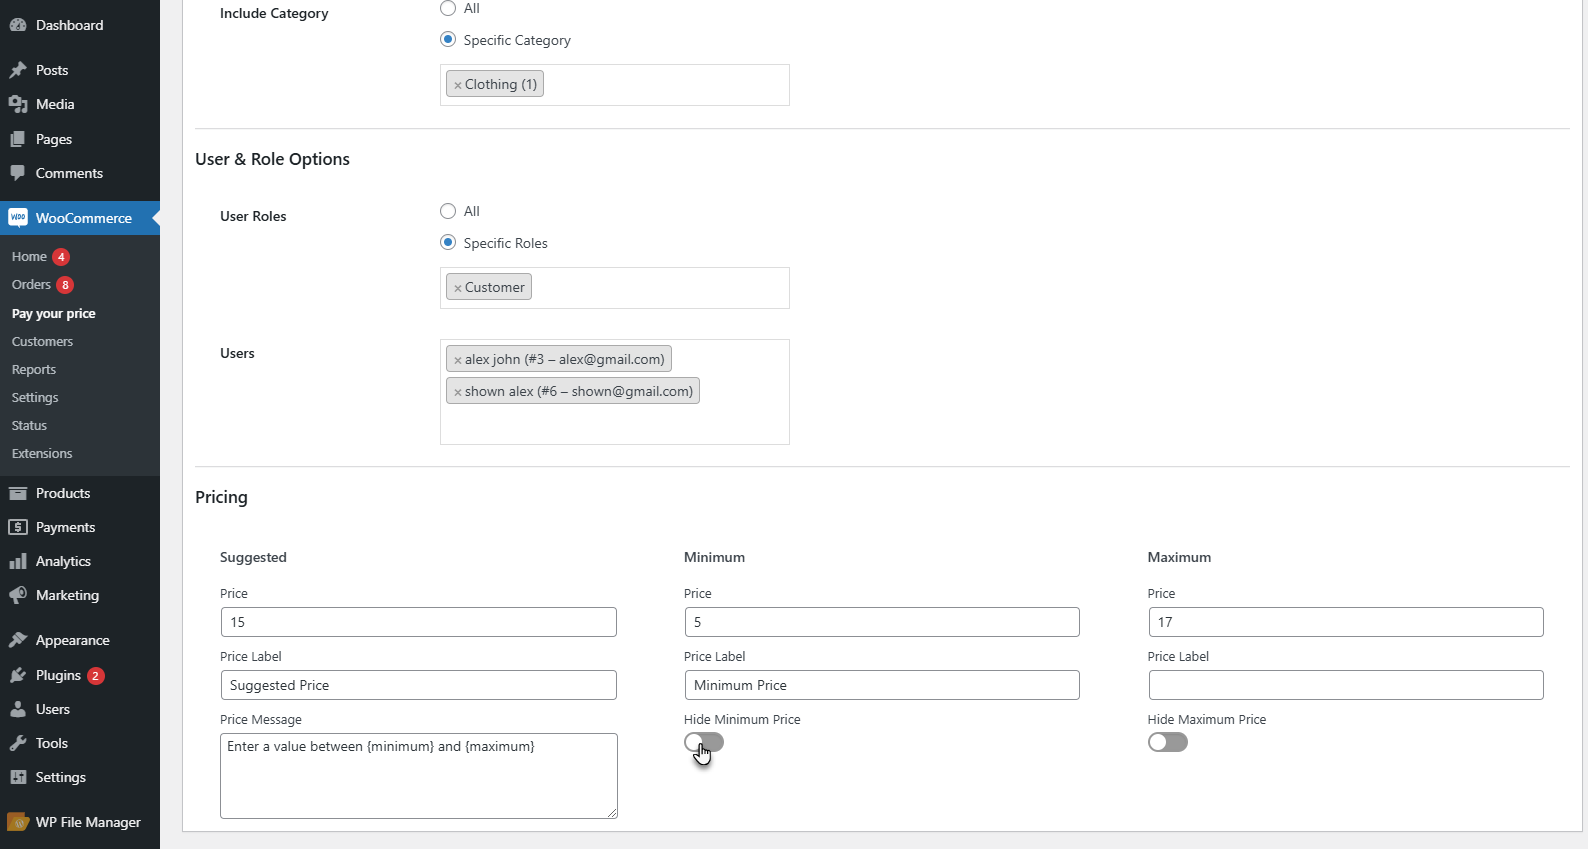Open WooCommerce Extensions submenu item

click(x=42, y=453)
